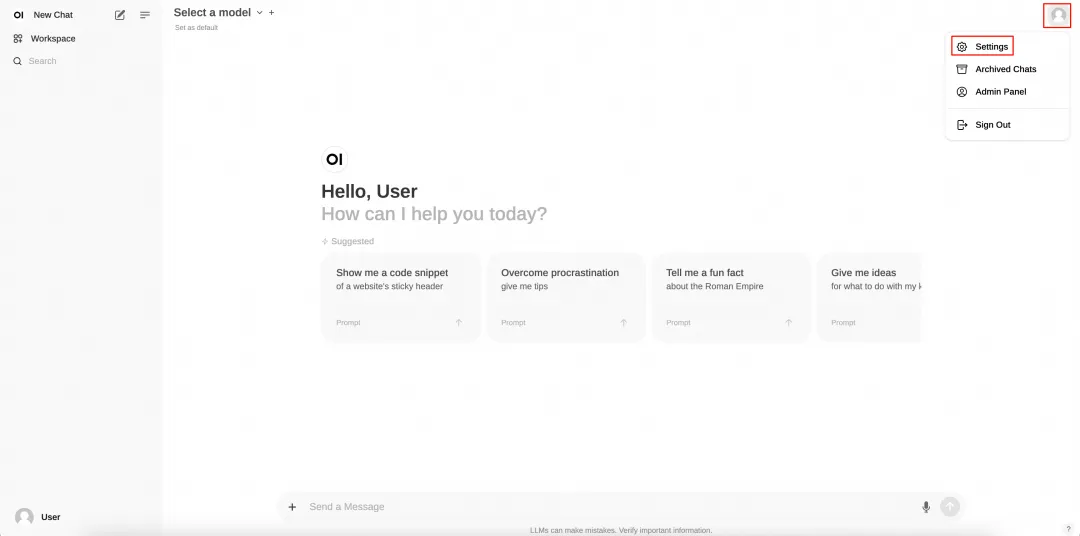Collapse the sidebar using the lines icon
1080x536 pixels.
pyautogui.click(x=145, y=15)
